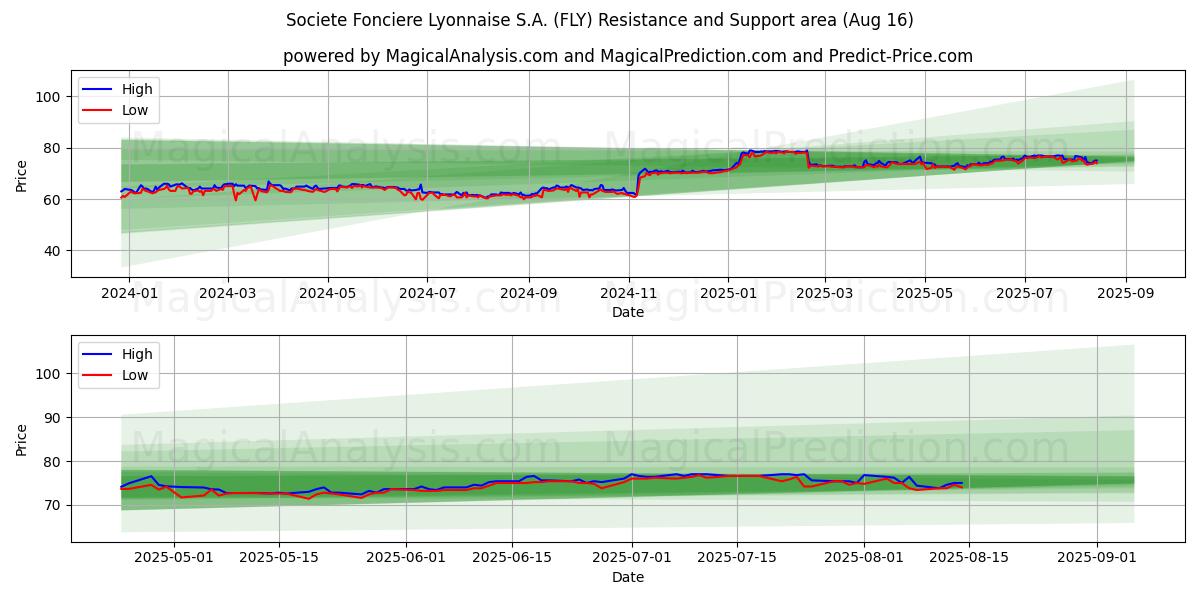This screenshot has width=1200, height=600.
Task: Click the 'Date' axis label under lower chart
Action: tap(627, 577)
